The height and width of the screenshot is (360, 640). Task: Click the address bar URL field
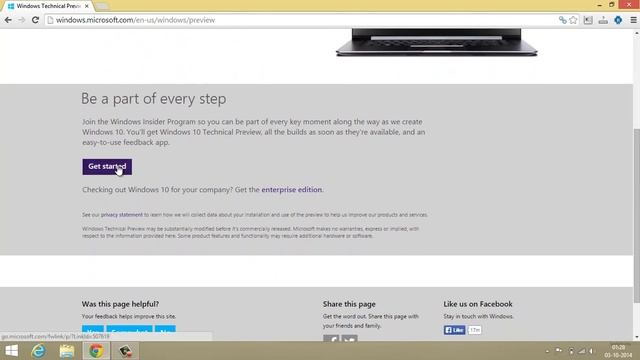click(302, 20)
